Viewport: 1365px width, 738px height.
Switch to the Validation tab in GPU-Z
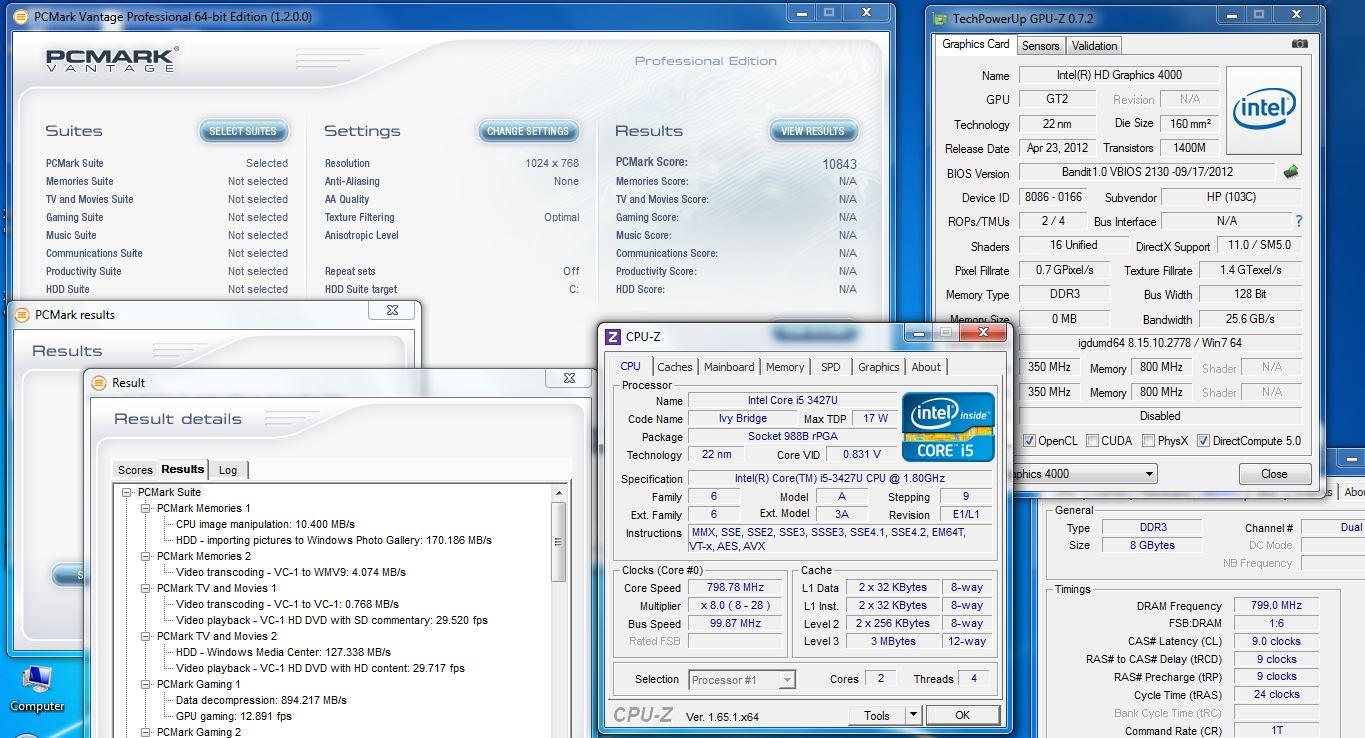1094,46
